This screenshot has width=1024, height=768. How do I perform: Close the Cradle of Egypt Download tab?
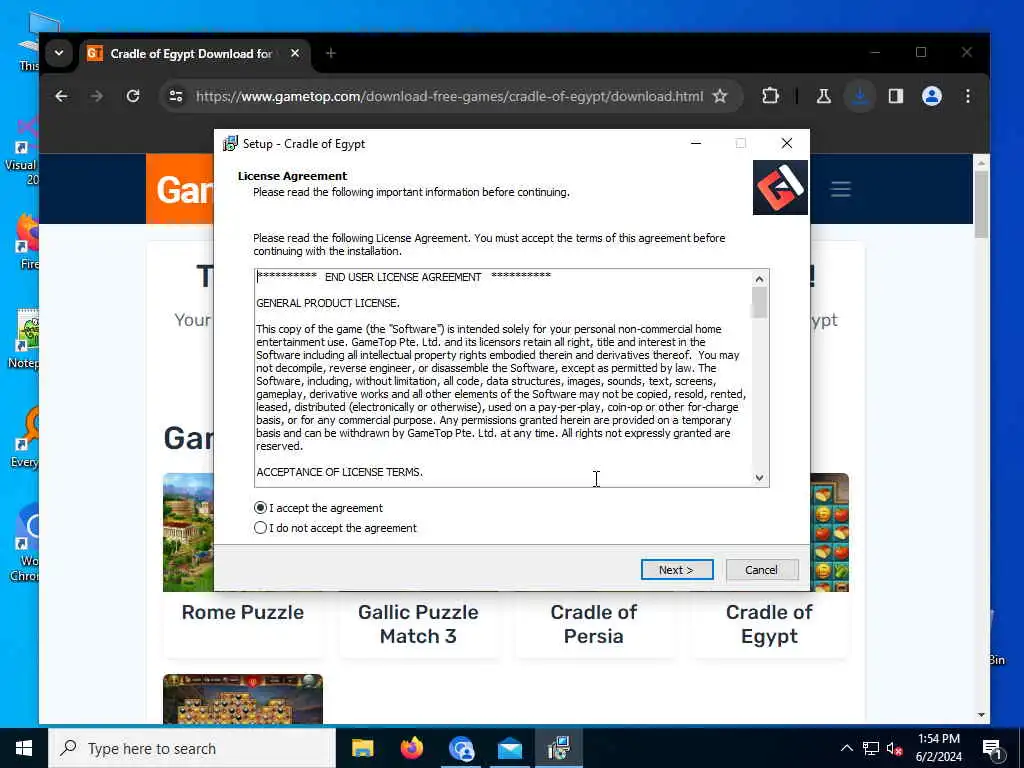(295, 54)
